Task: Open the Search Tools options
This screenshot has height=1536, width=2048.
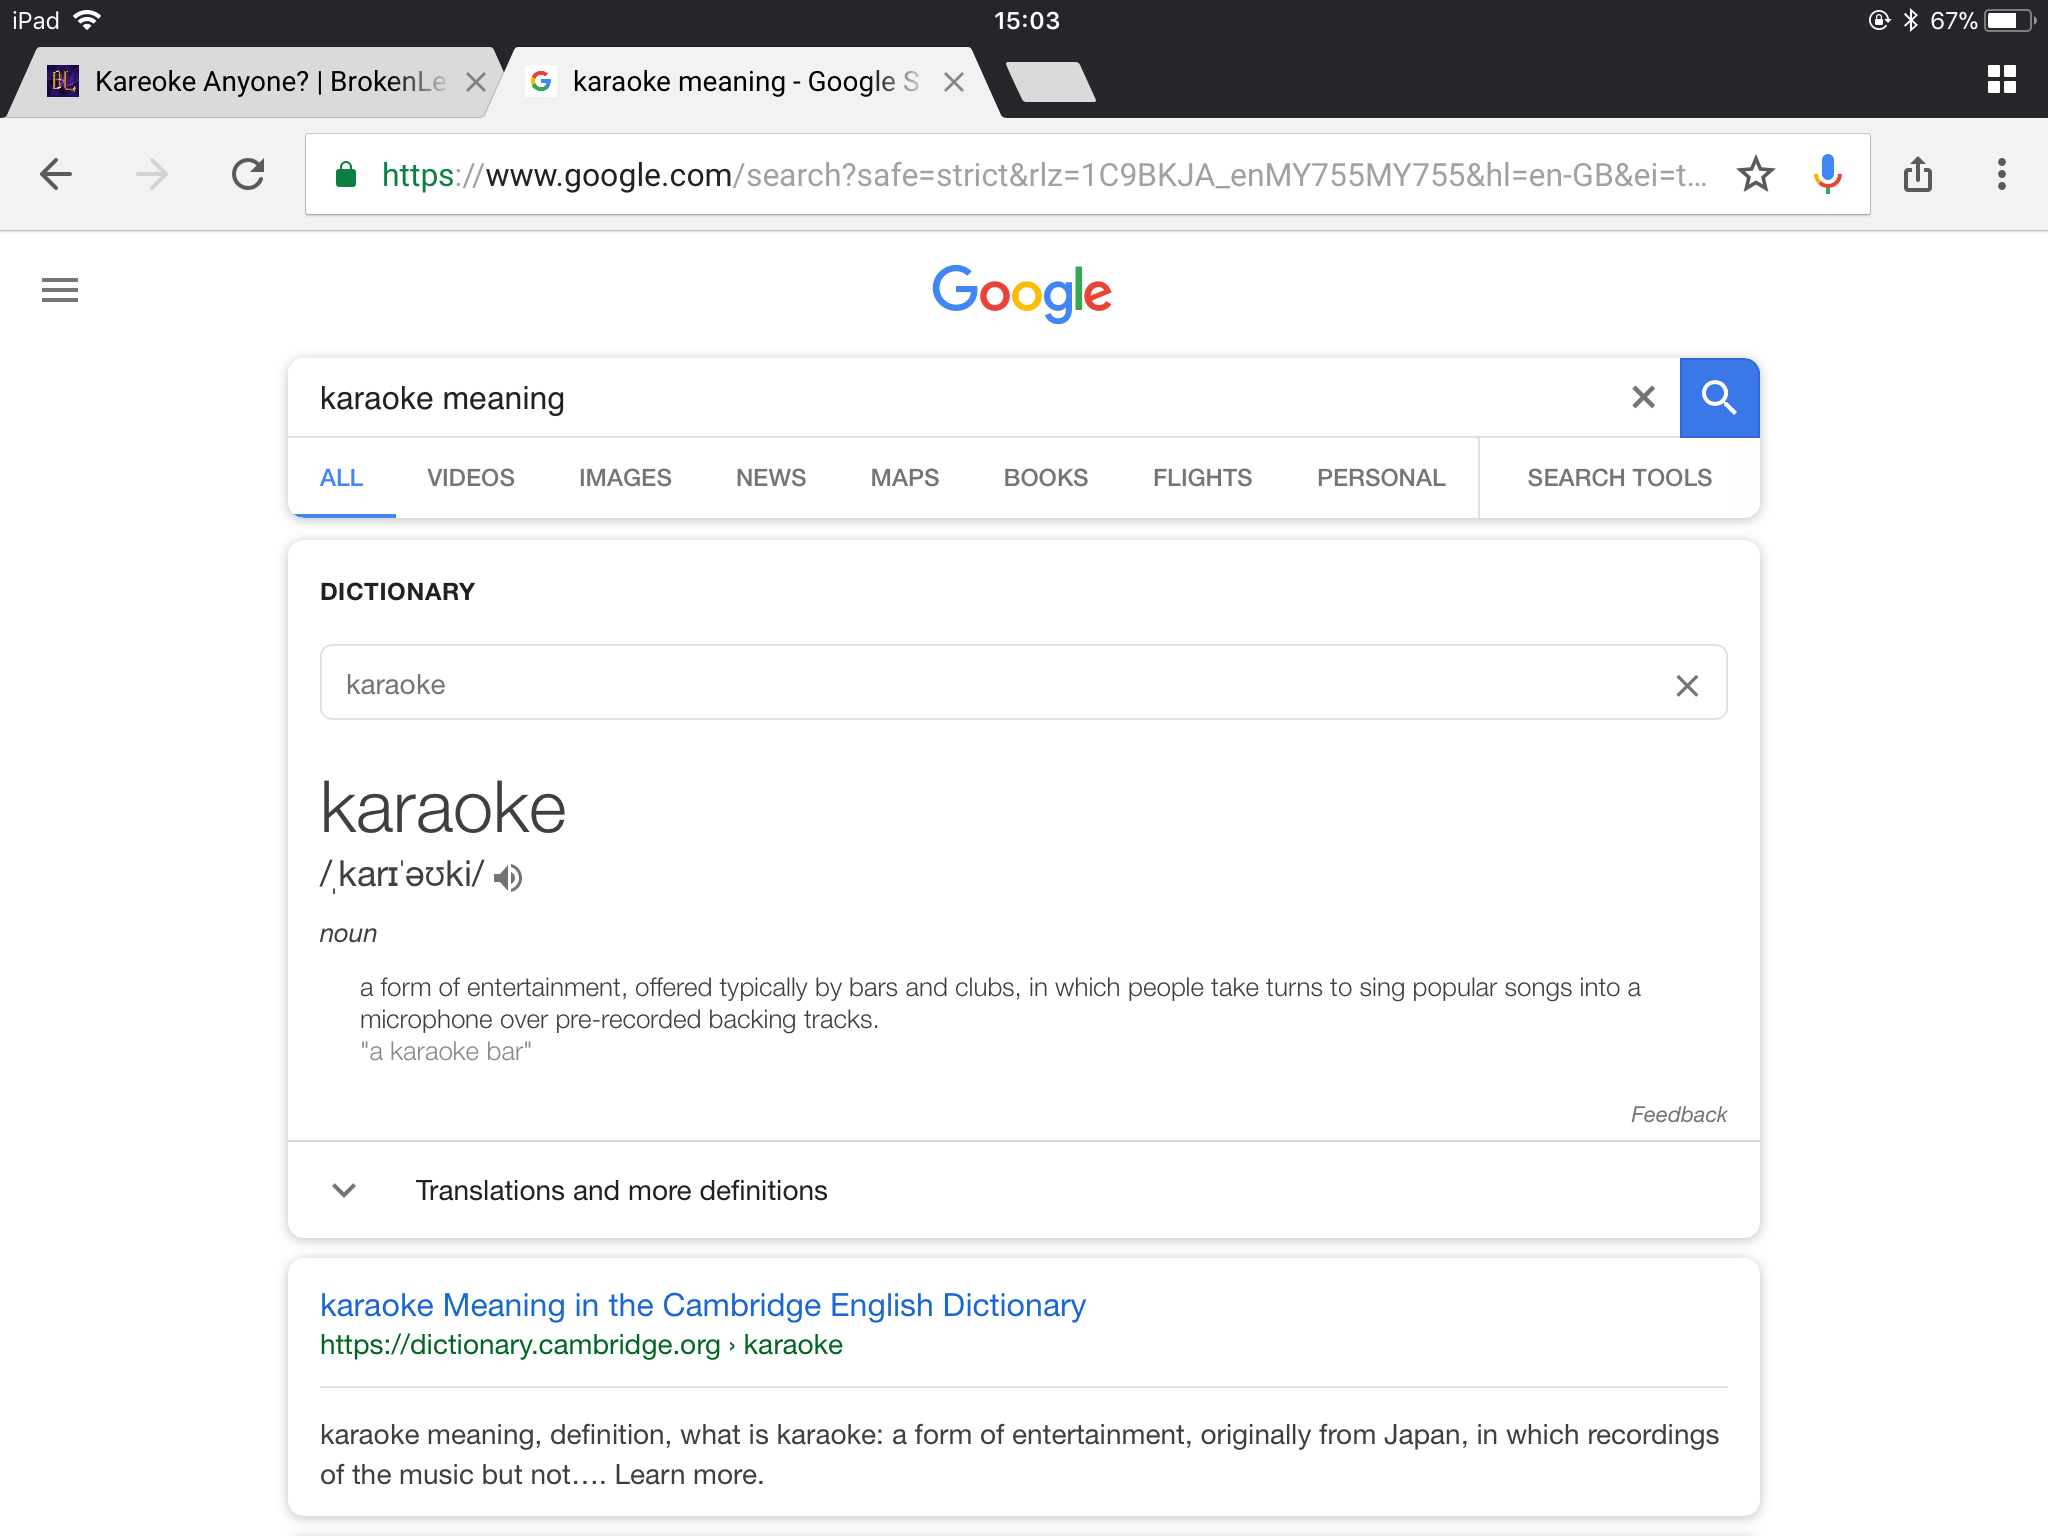Action: (1619, 478)
